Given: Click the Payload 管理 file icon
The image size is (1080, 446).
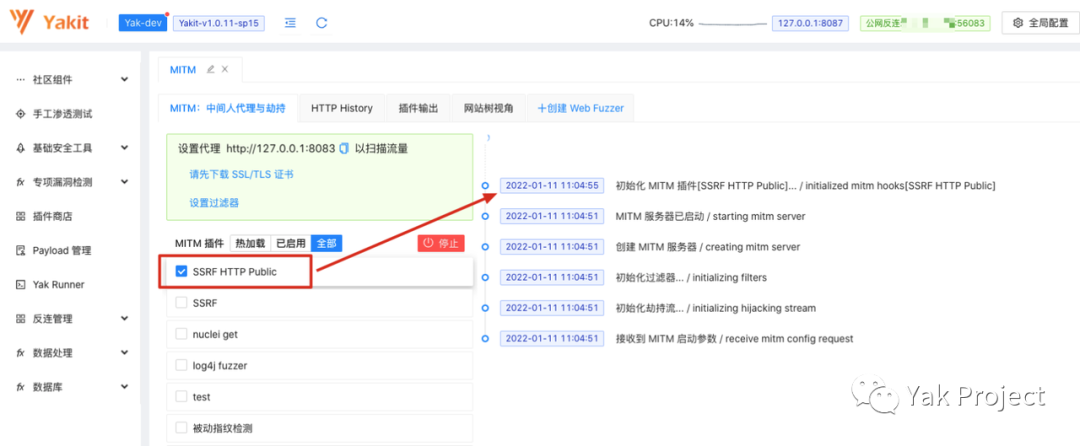Looking at the screenshot, I should 21,251.
